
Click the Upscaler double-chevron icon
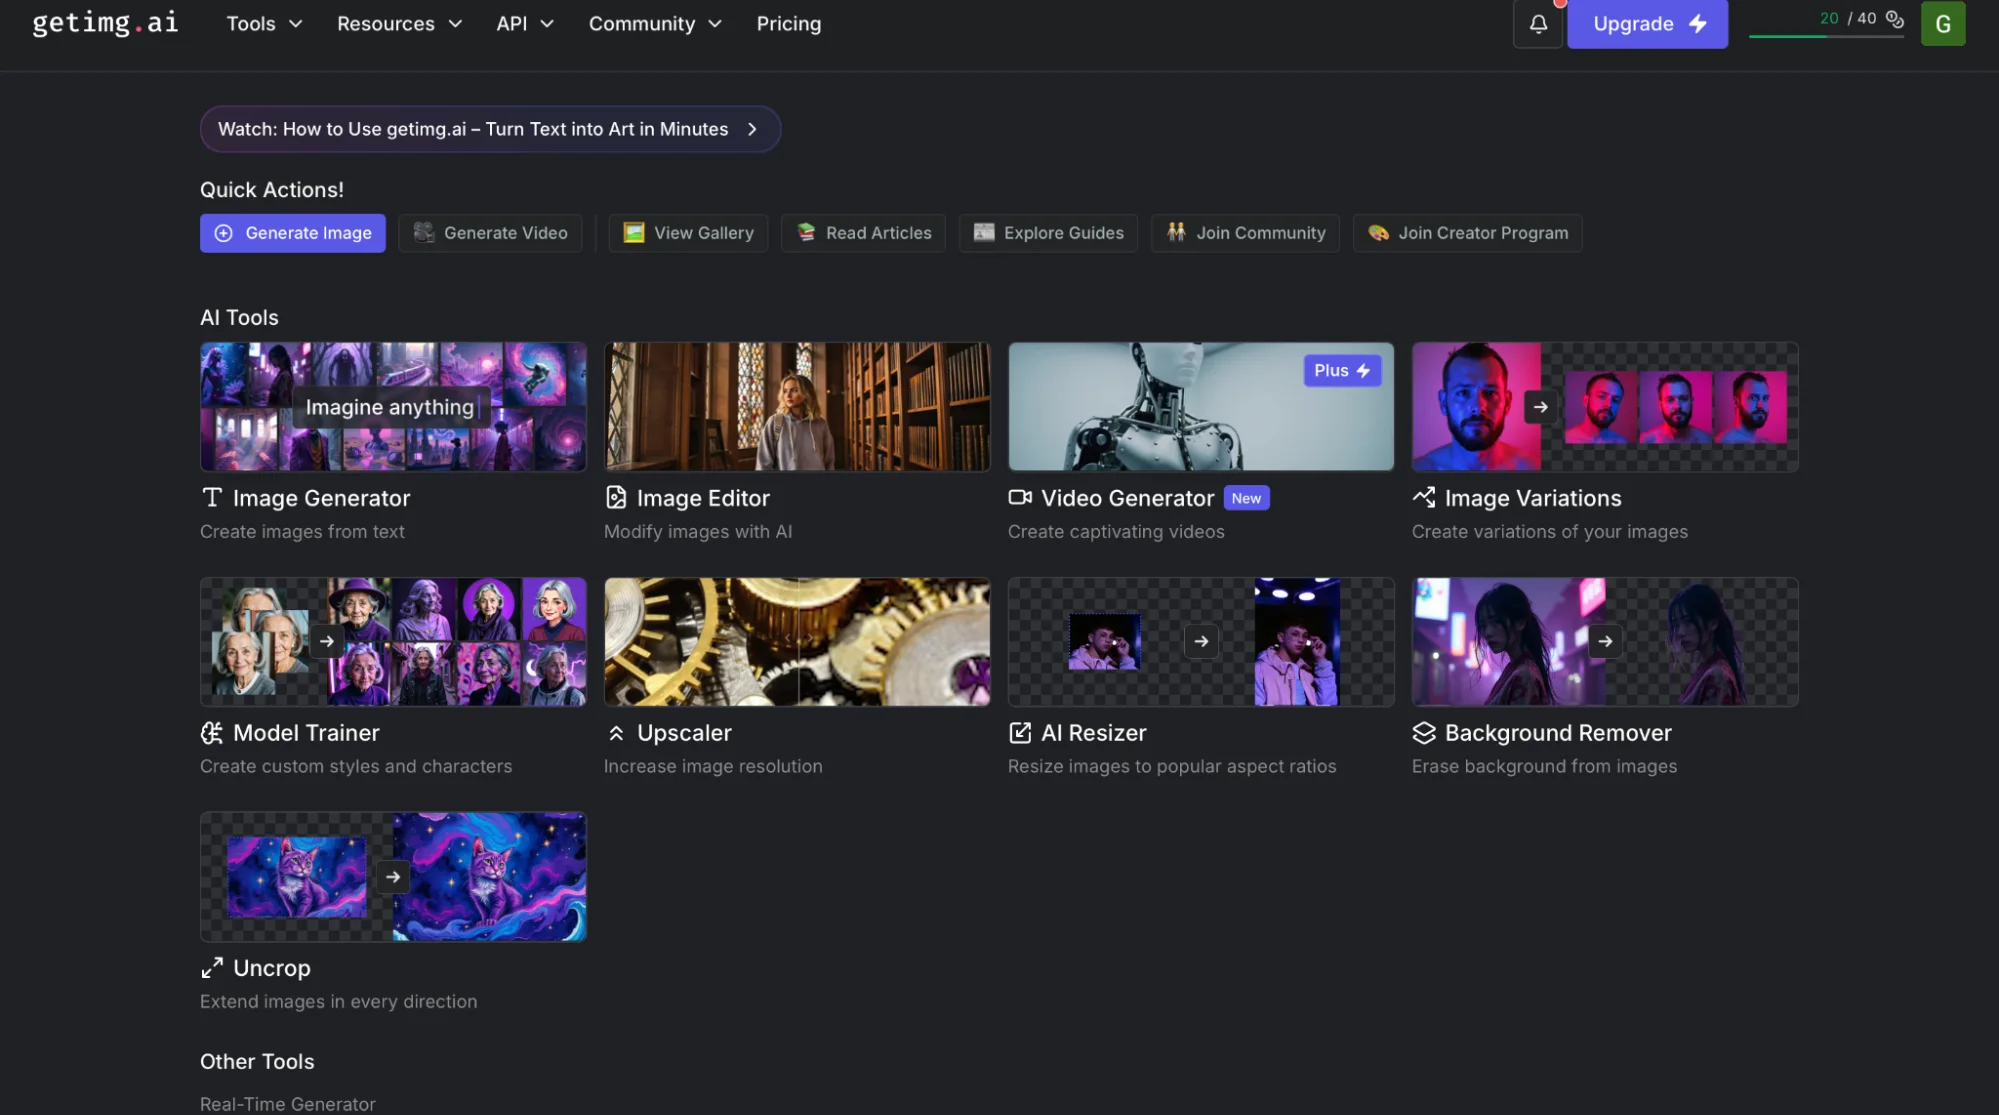coord(616,733)
